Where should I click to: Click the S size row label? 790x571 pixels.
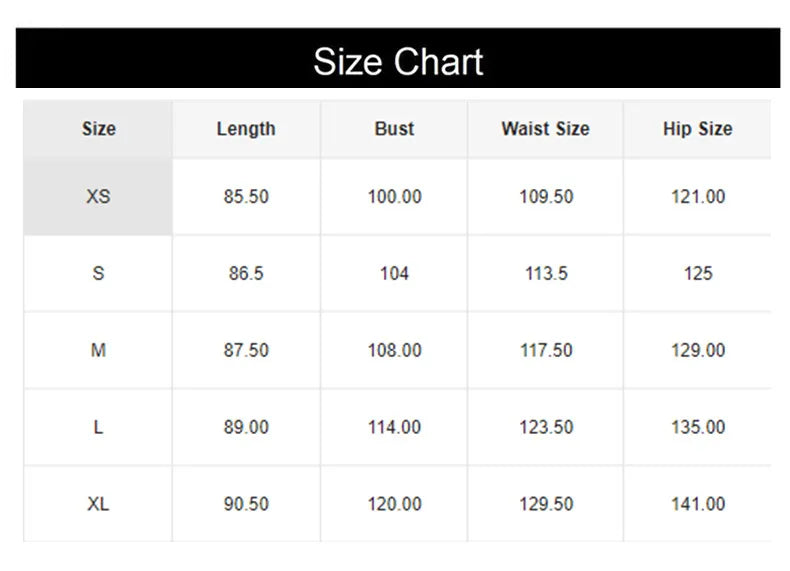(98, 273)
